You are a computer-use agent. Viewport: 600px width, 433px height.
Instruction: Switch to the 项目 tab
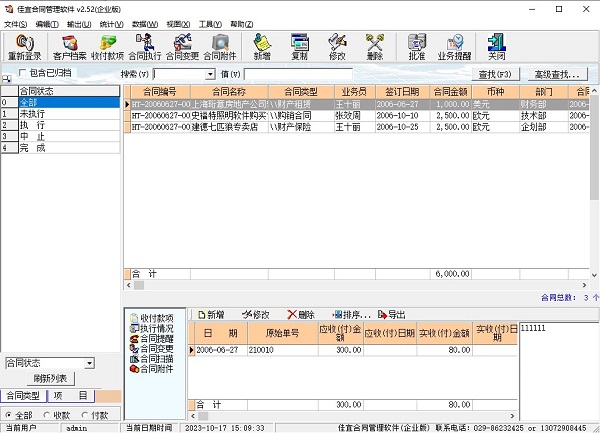71,397
